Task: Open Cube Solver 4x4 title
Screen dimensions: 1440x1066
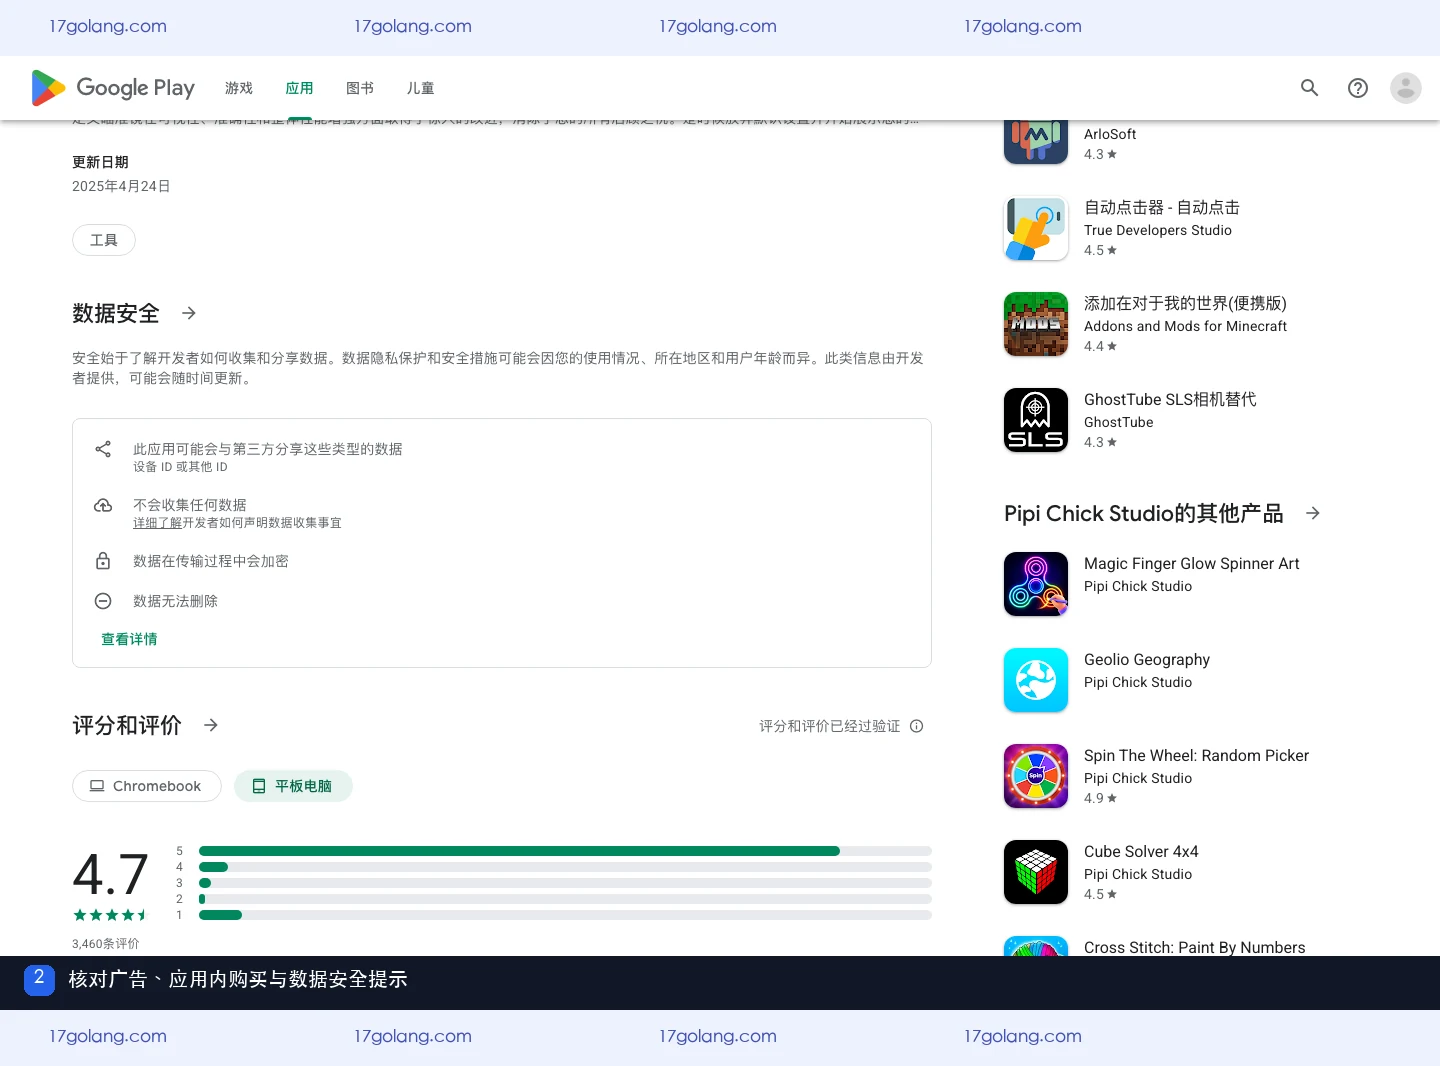Action: coord(1141,851)
